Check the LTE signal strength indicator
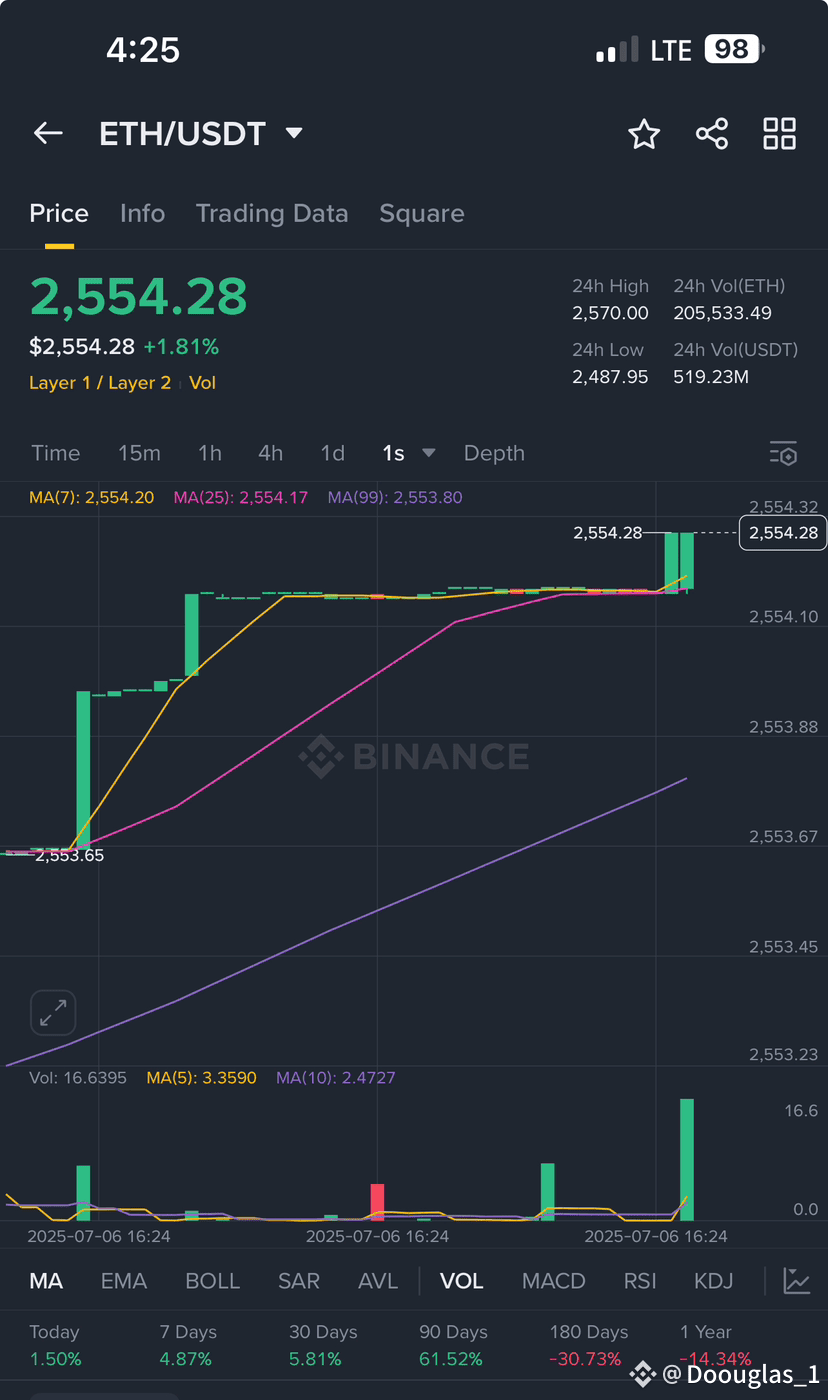This screenshot has height=1400, width=828. click(617, 50)
